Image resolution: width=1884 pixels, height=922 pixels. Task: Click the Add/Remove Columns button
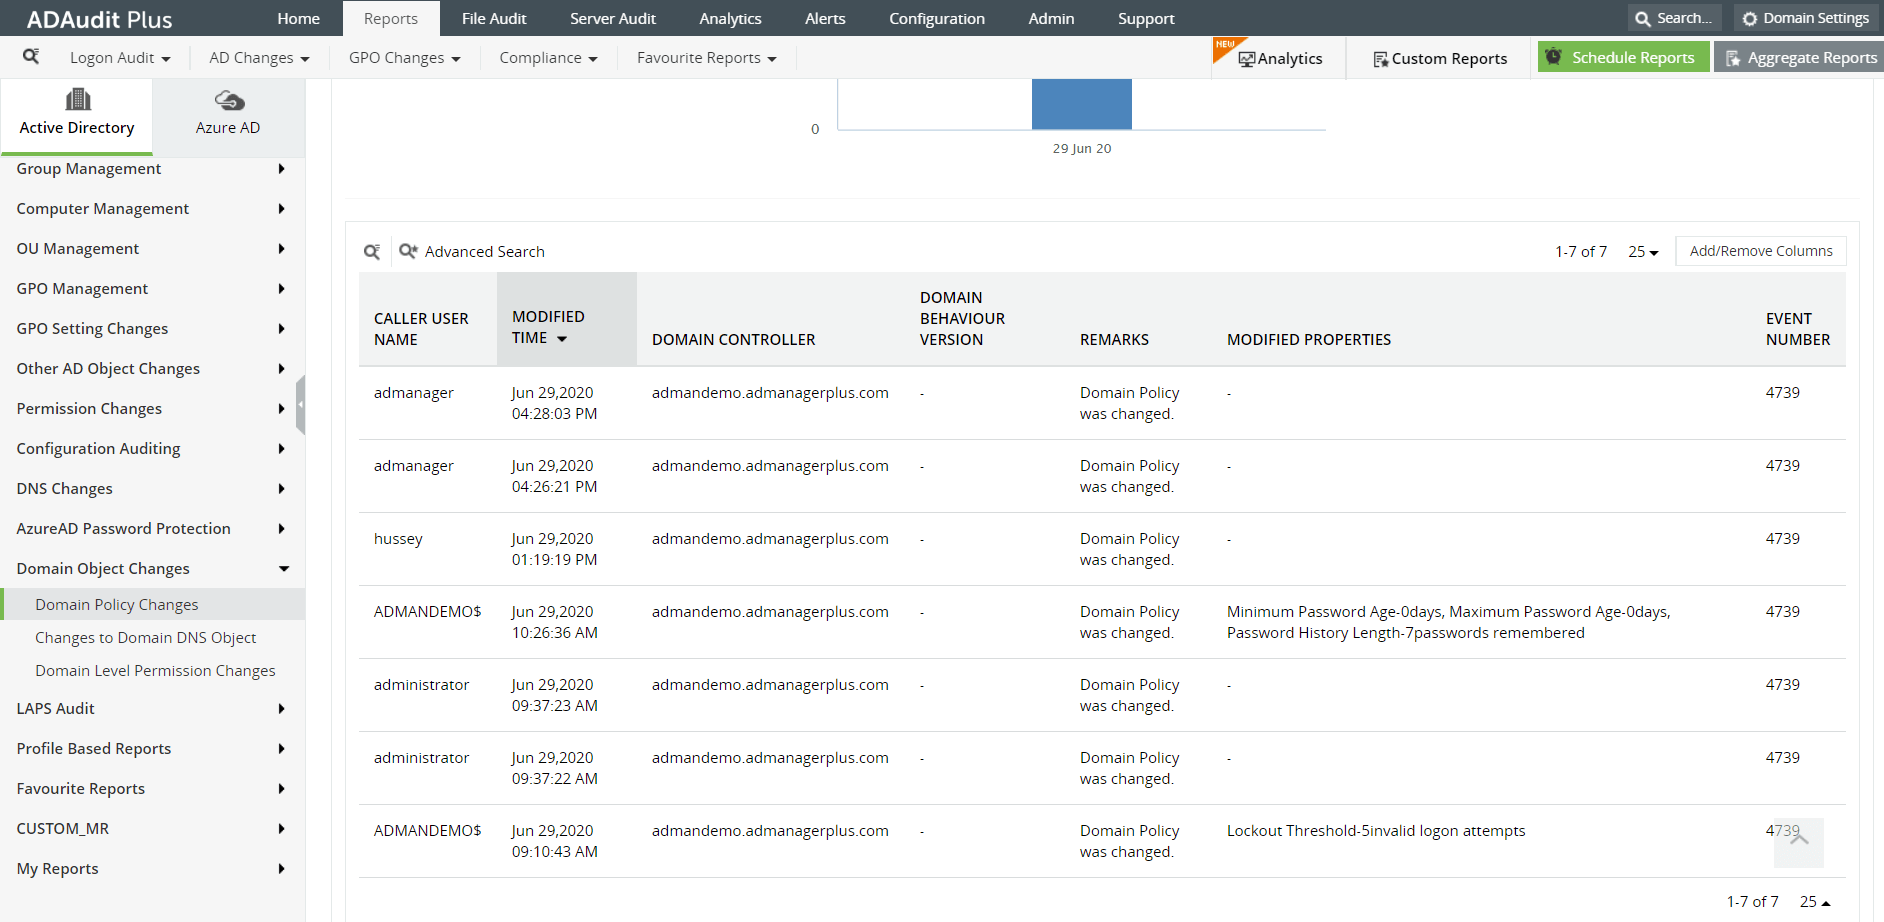(1761, 251)
